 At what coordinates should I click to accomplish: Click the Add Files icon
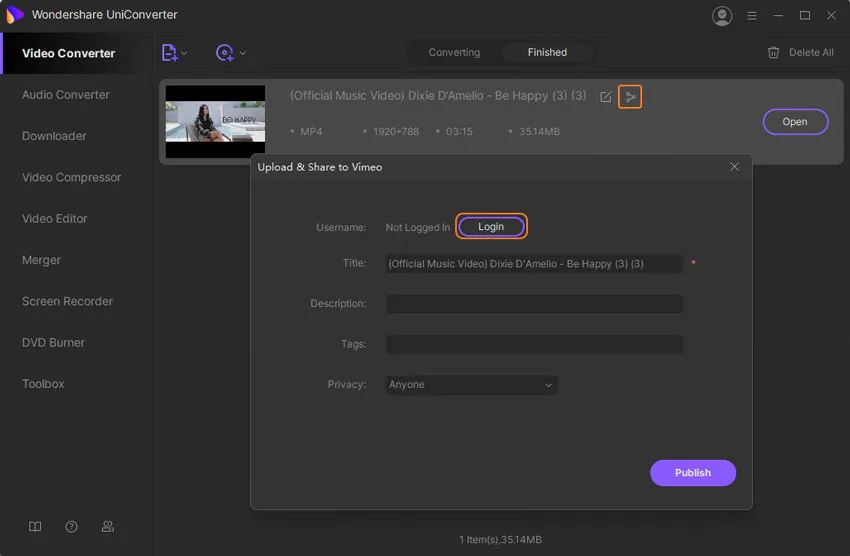pos(169,53)
